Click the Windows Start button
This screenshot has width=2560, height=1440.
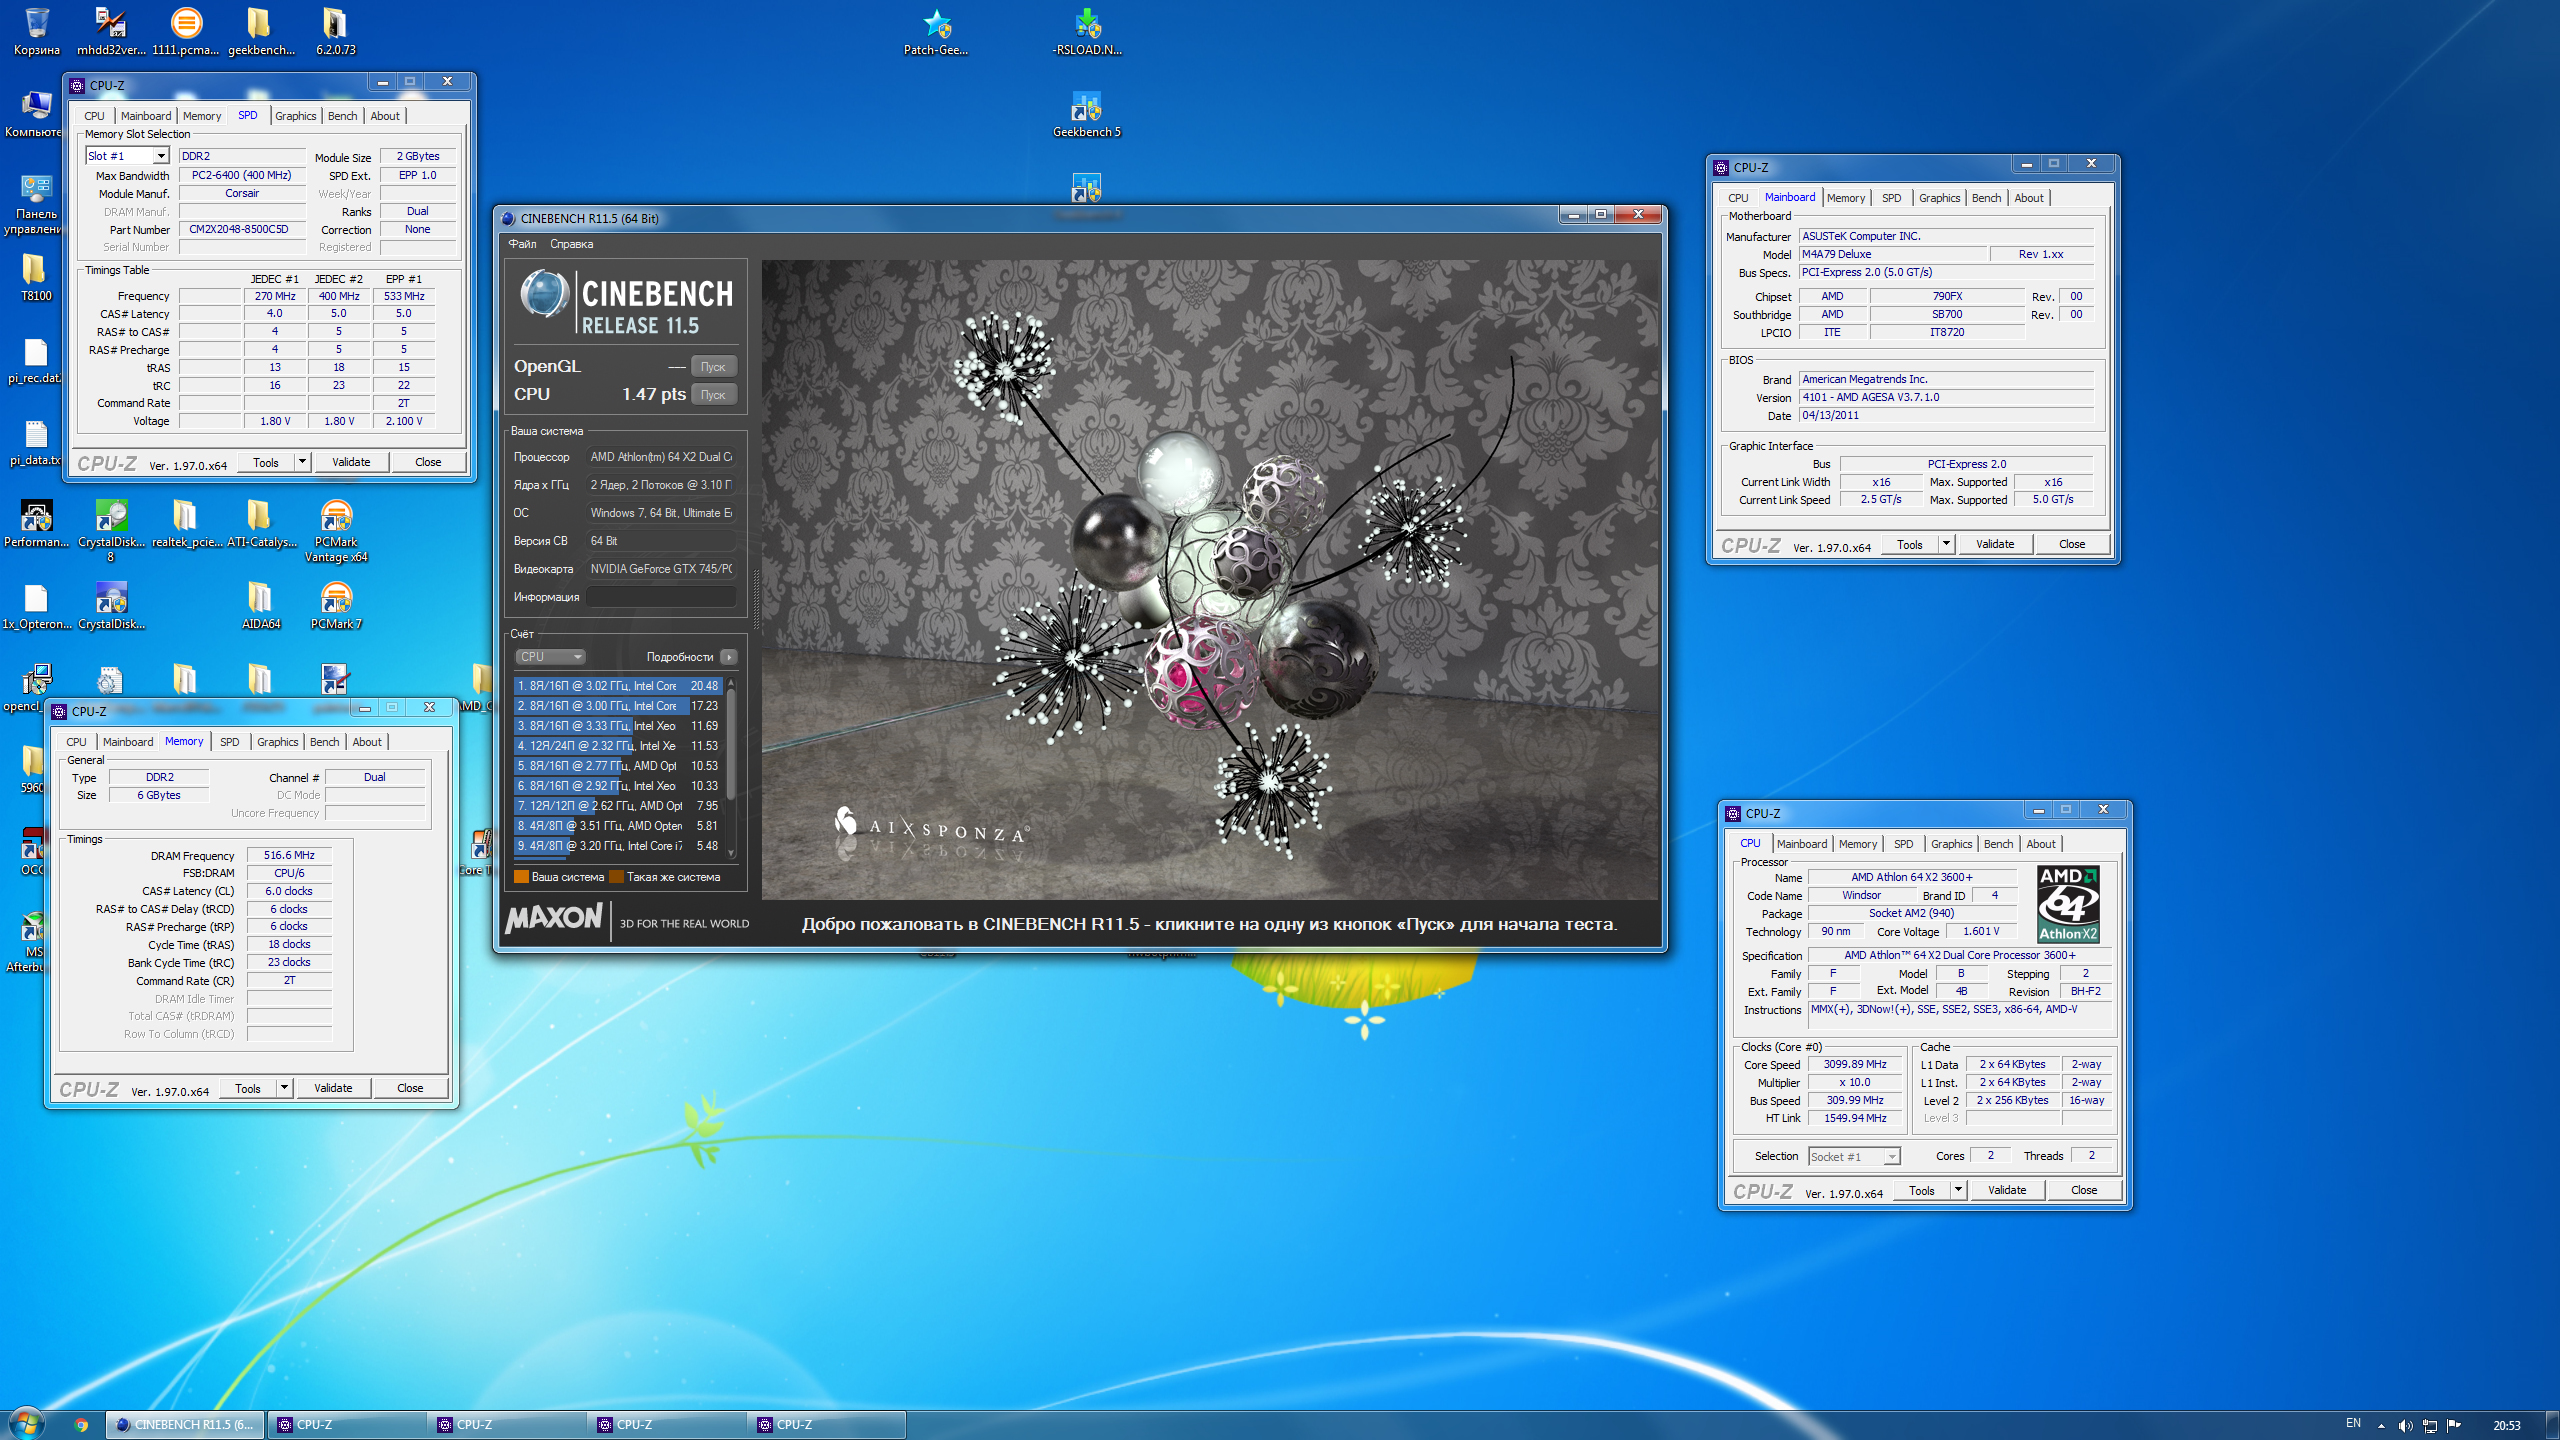(26, 1424)
